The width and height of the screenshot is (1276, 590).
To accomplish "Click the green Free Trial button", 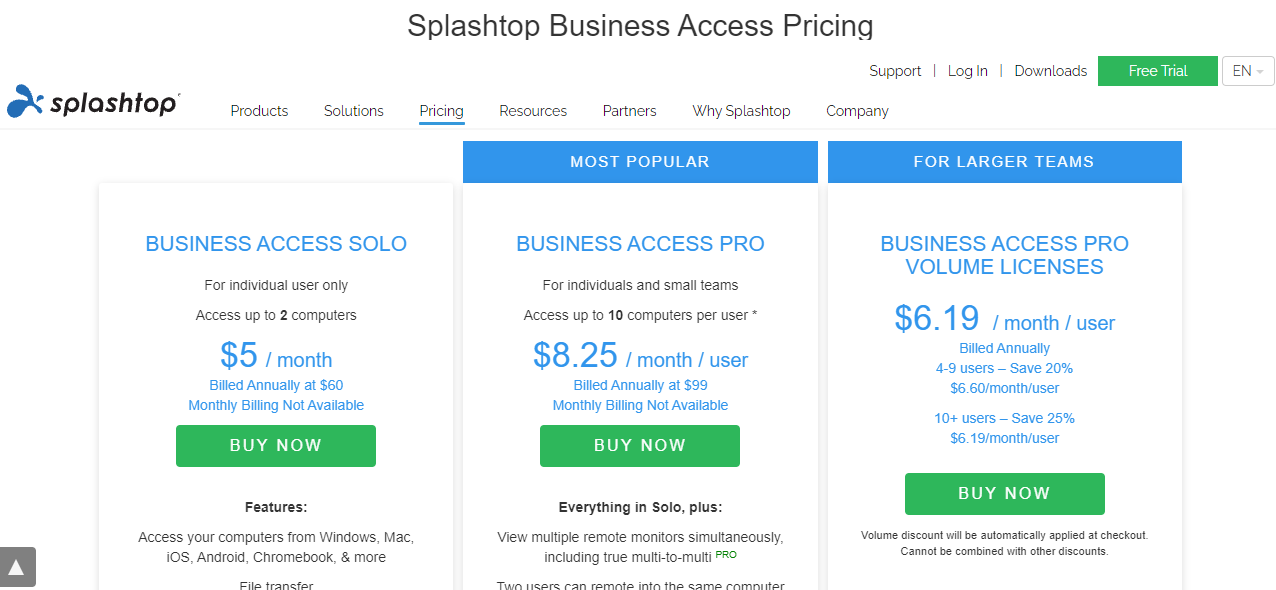I will (1157, 71).
